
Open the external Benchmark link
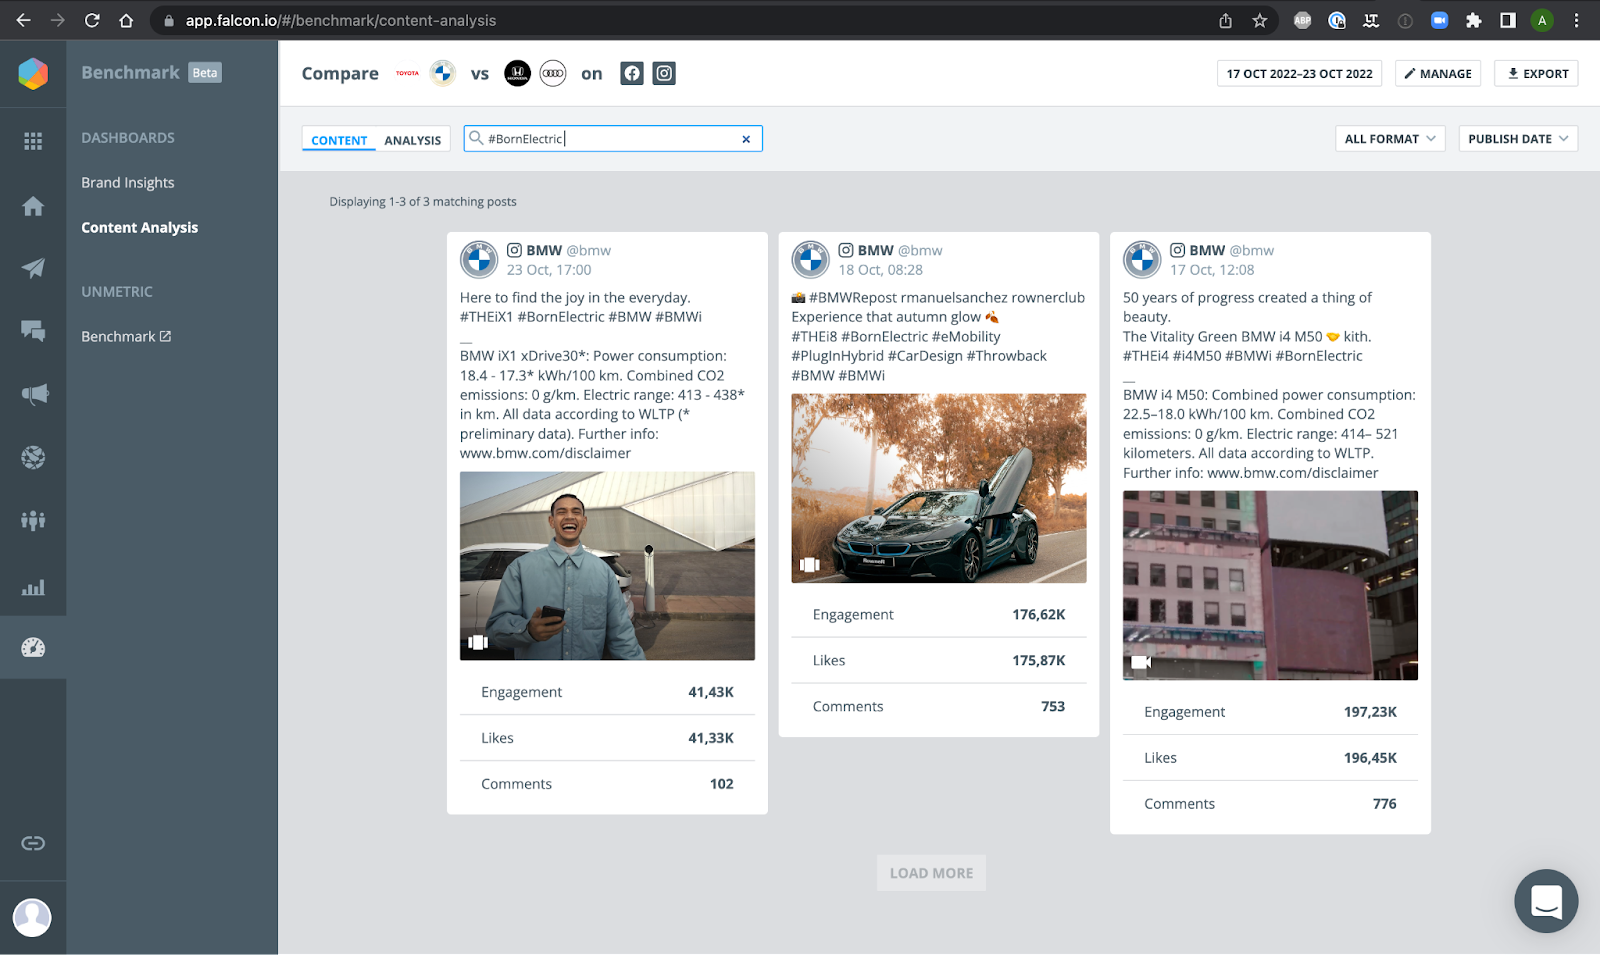[126, 336]
